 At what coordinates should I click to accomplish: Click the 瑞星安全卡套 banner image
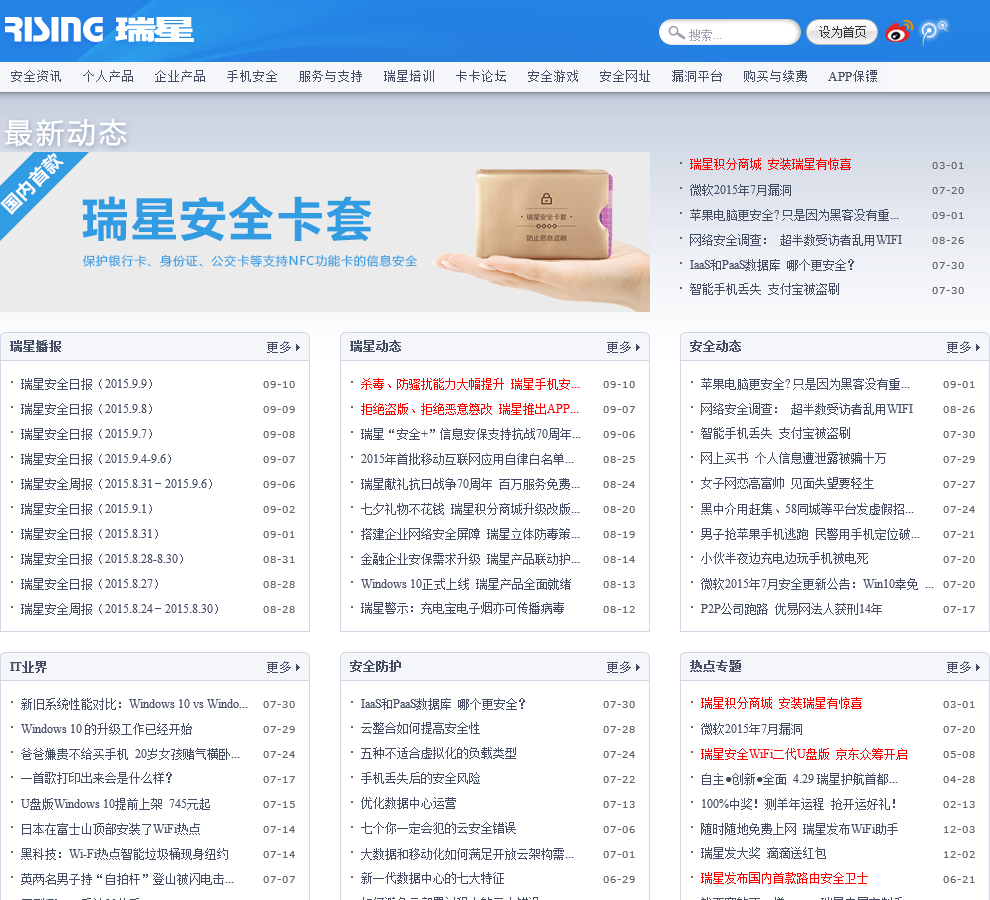[x=325, y=232]
